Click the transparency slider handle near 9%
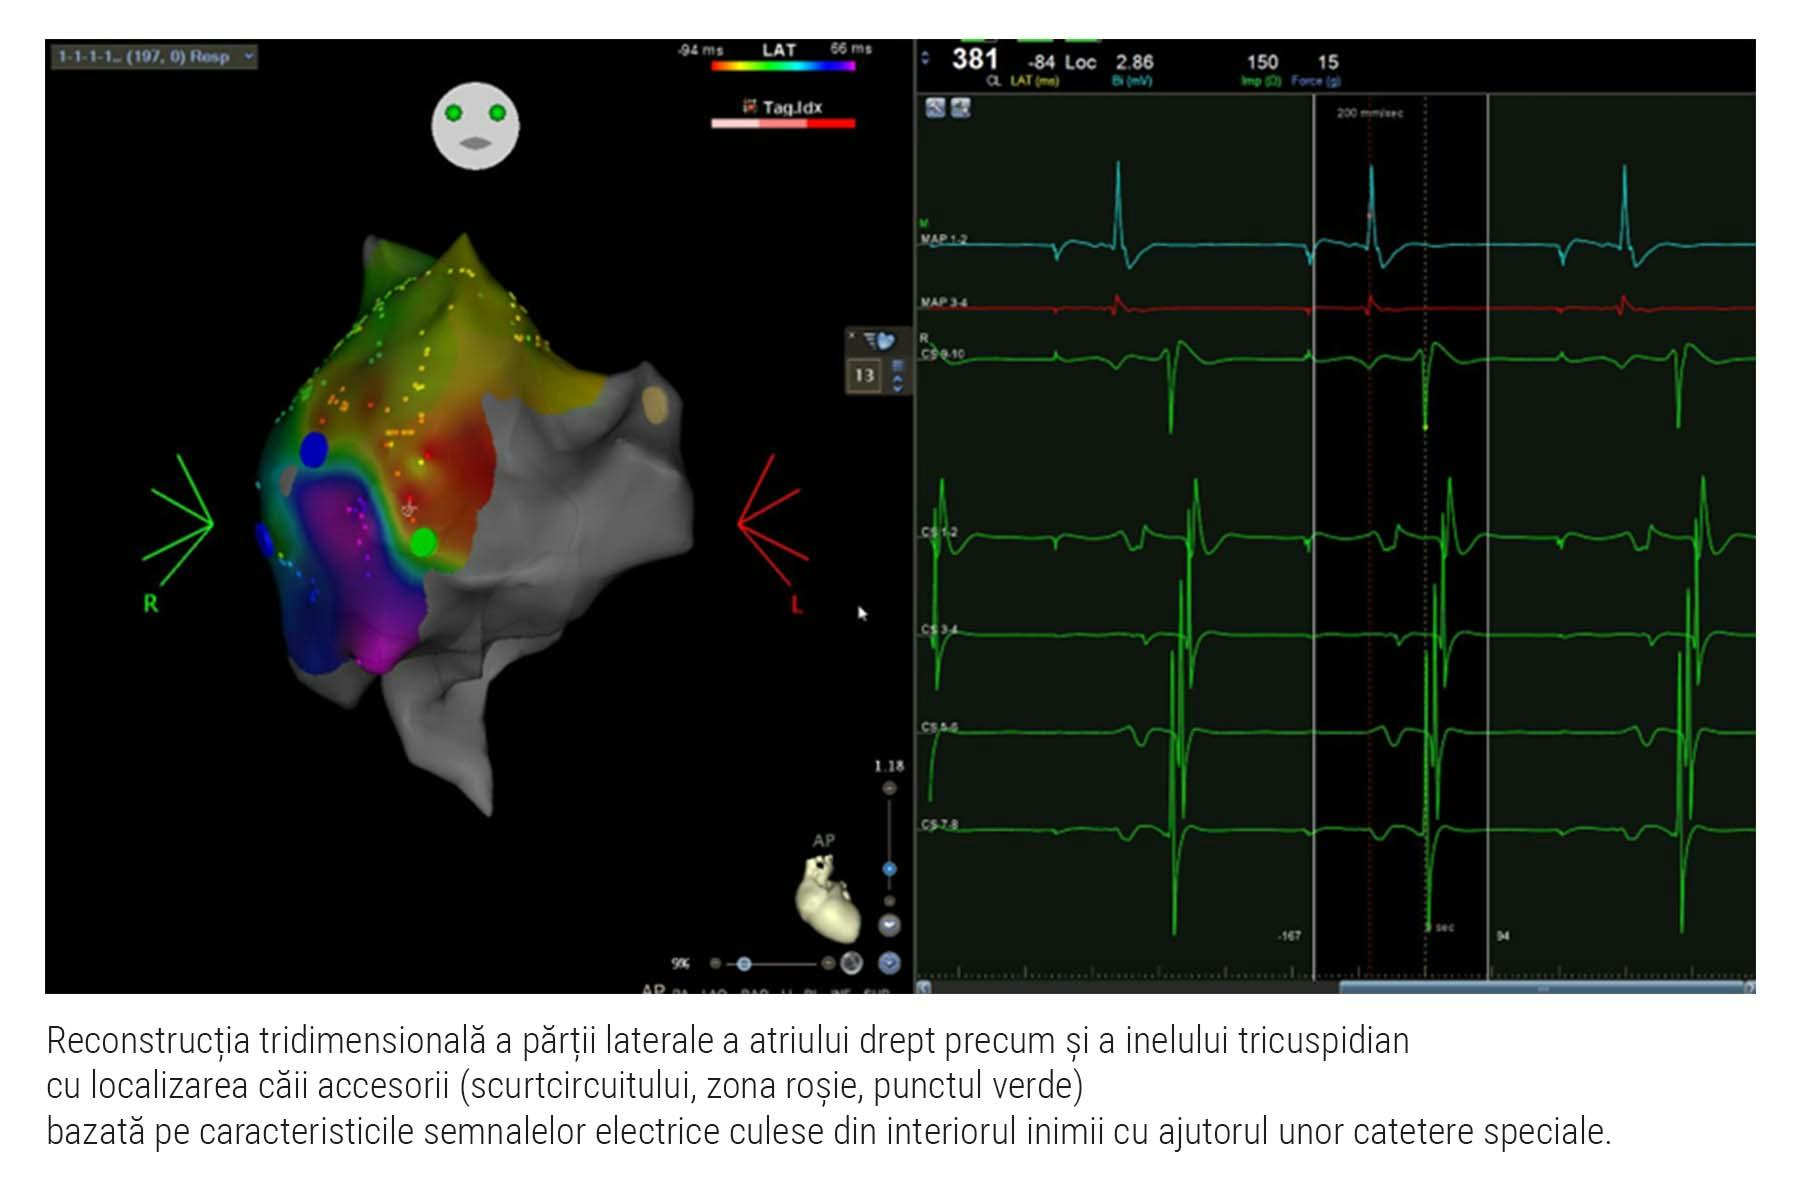Viewport: 1800px width, 1200px height. click(744, 964)
